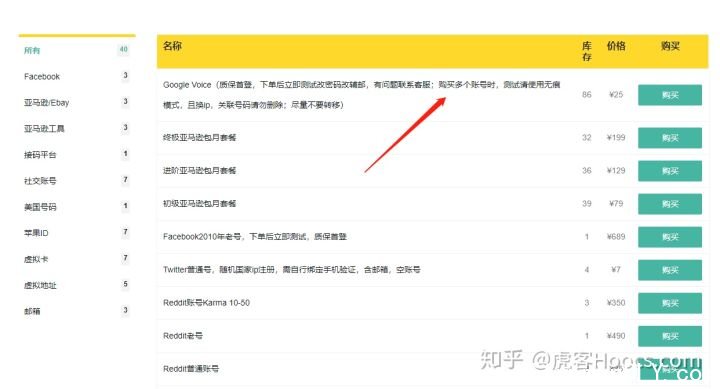Buy the 进阶亚马逊包月套餐 item

(669, 171)
